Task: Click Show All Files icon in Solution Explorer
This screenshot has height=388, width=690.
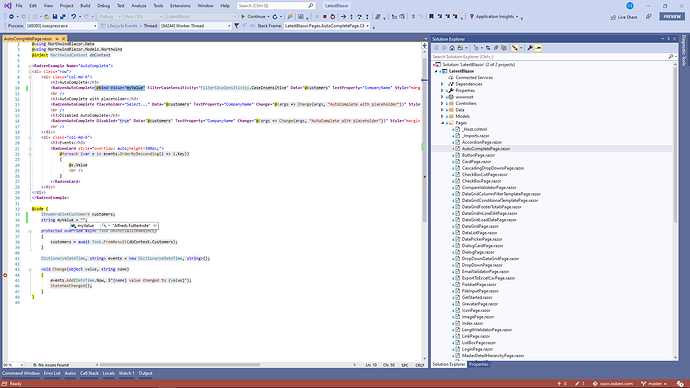Action: (504, 48)
